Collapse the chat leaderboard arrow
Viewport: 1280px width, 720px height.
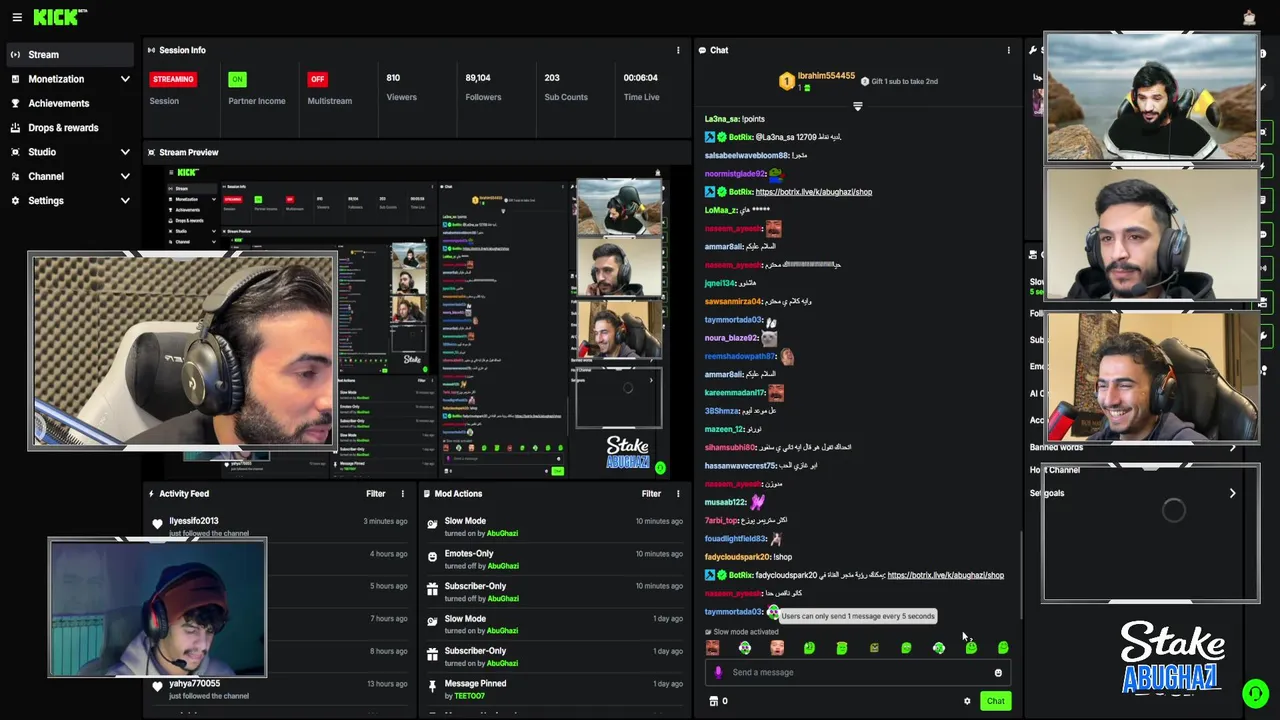(857, 106)
